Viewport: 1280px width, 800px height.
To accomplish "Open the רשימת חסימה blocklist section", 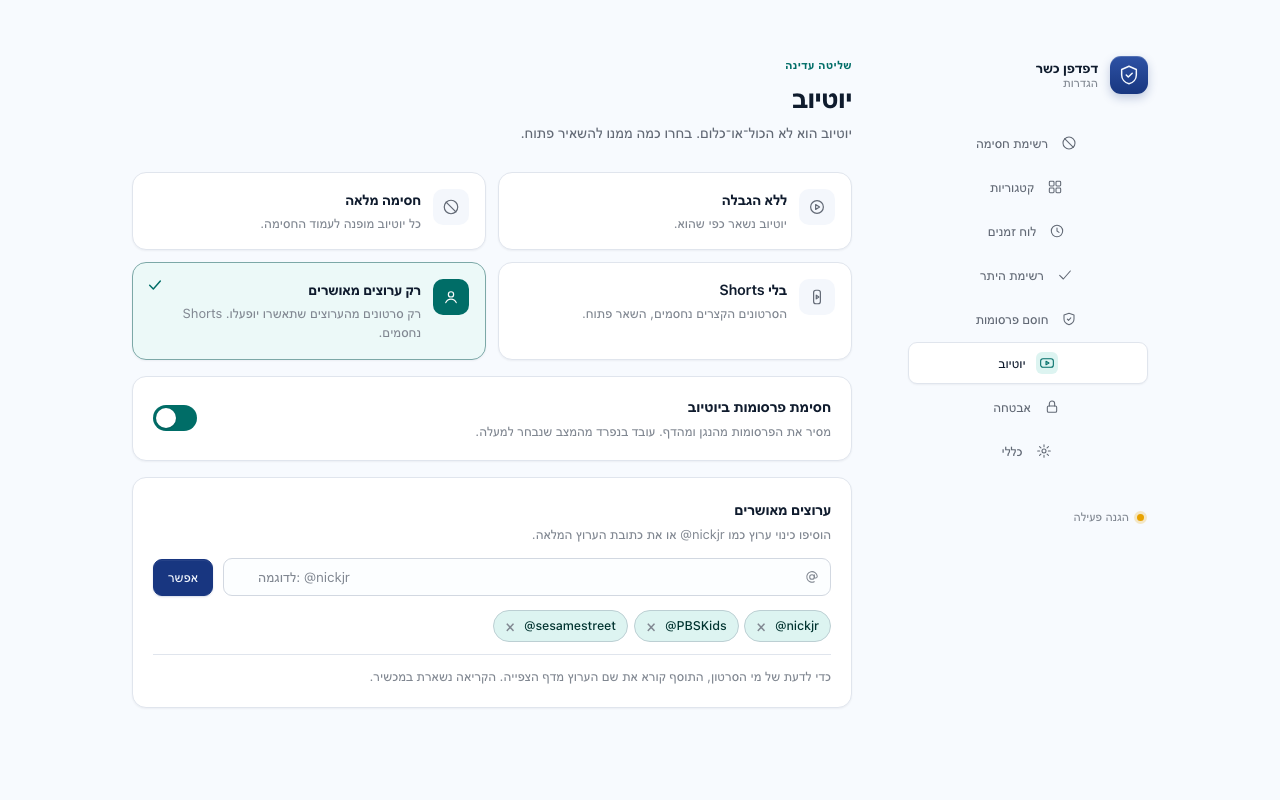I will [1028, 143].
